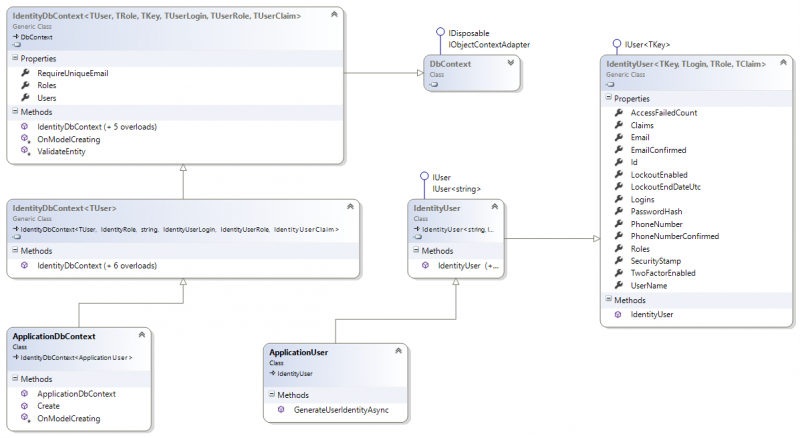
Task: Click the wrench icon beside SecurityStamp
Action: pyautogui.click(x=619, y=260)
